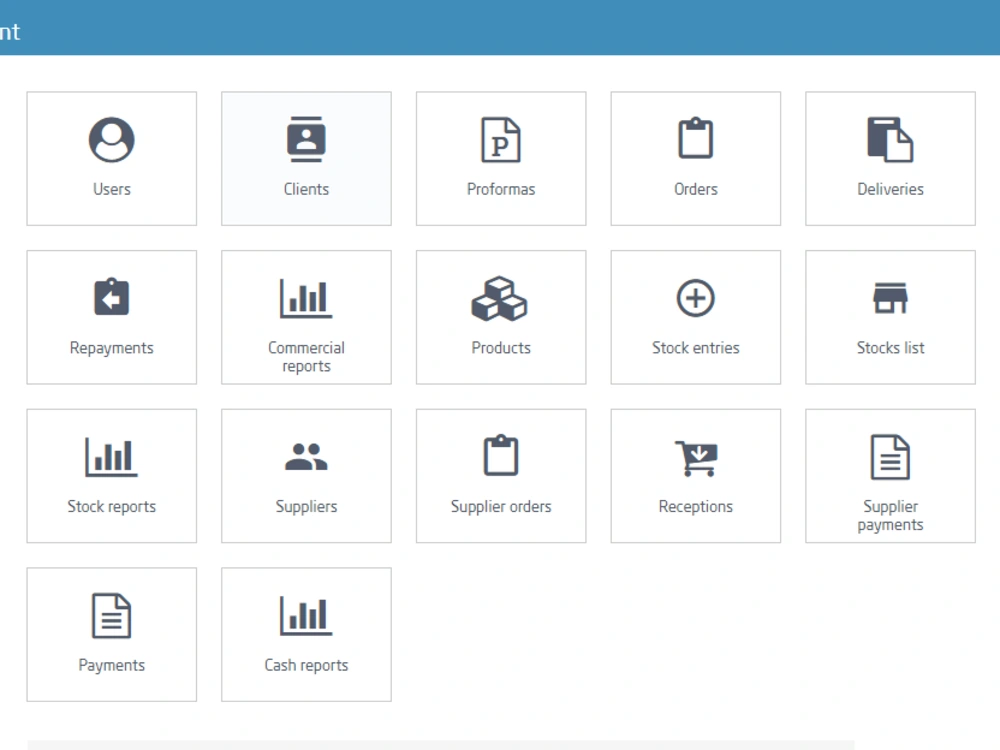Viewport: 1000px width, 750px height.
Task: Open the Users account icon
Action: [x=112, y=140]
